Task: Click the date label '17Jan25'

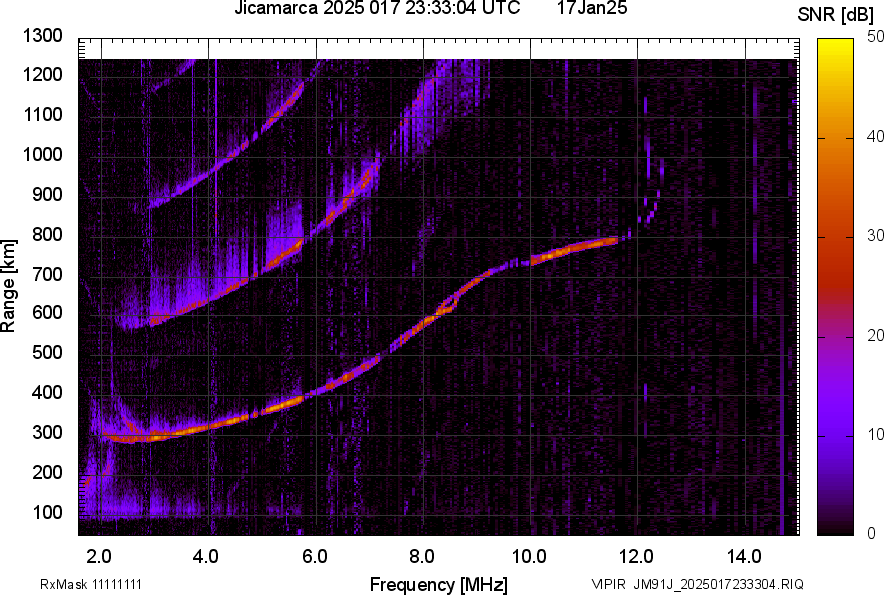Action: [x=592, y=8]
